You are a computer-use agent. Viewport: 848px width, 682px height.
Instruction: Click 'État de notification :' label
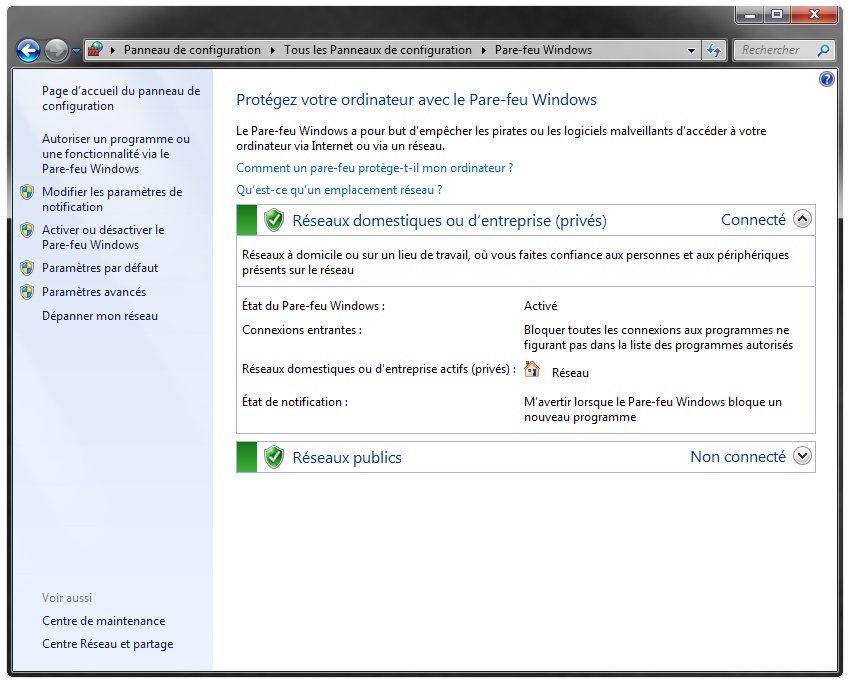point(295,402)
